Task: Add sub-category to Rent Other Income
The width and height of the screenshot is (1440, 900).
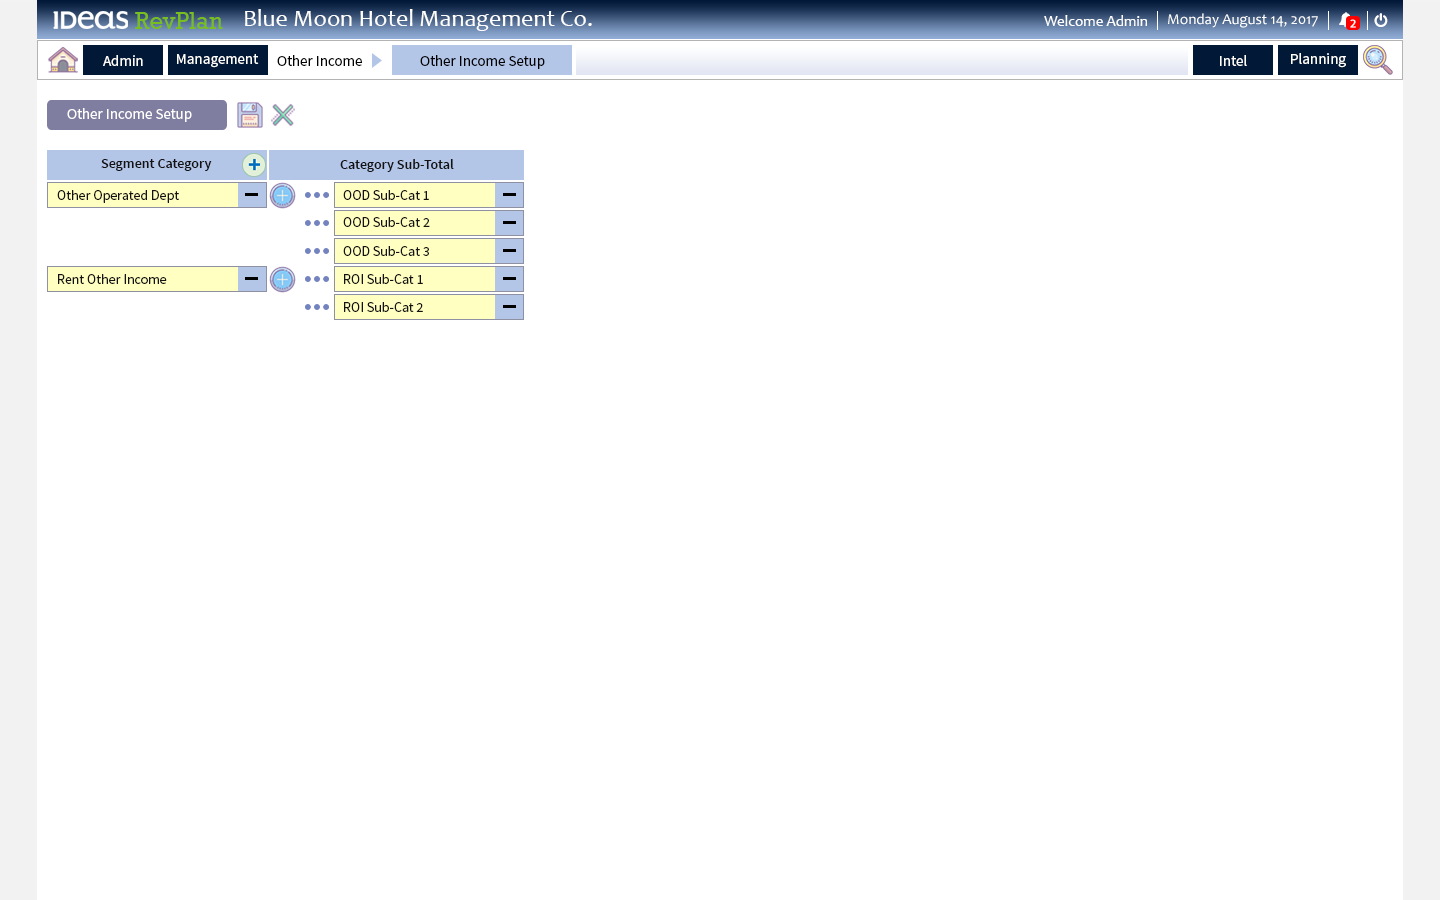Action: [283, 280]
